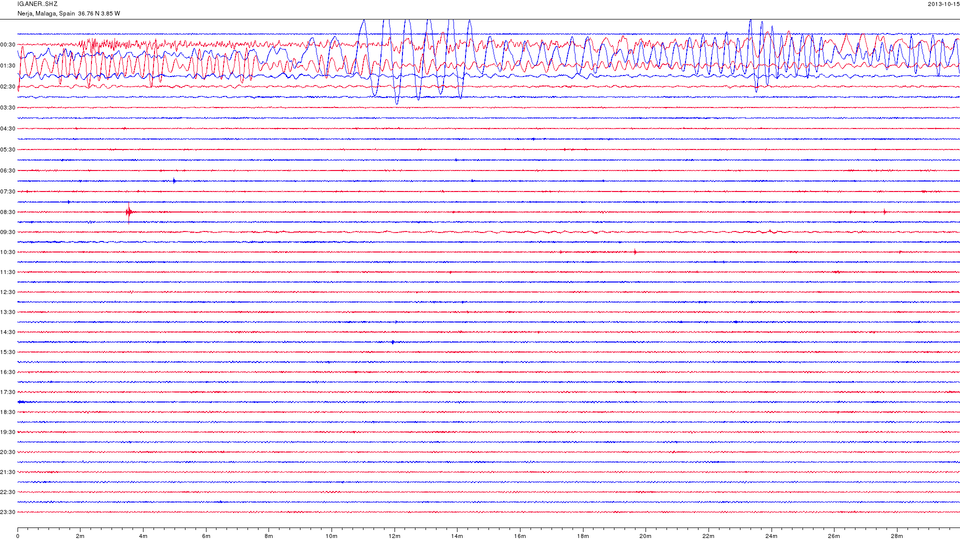960x540 pixels.
Task: Select the 03:30 time label
Action: 8,108
